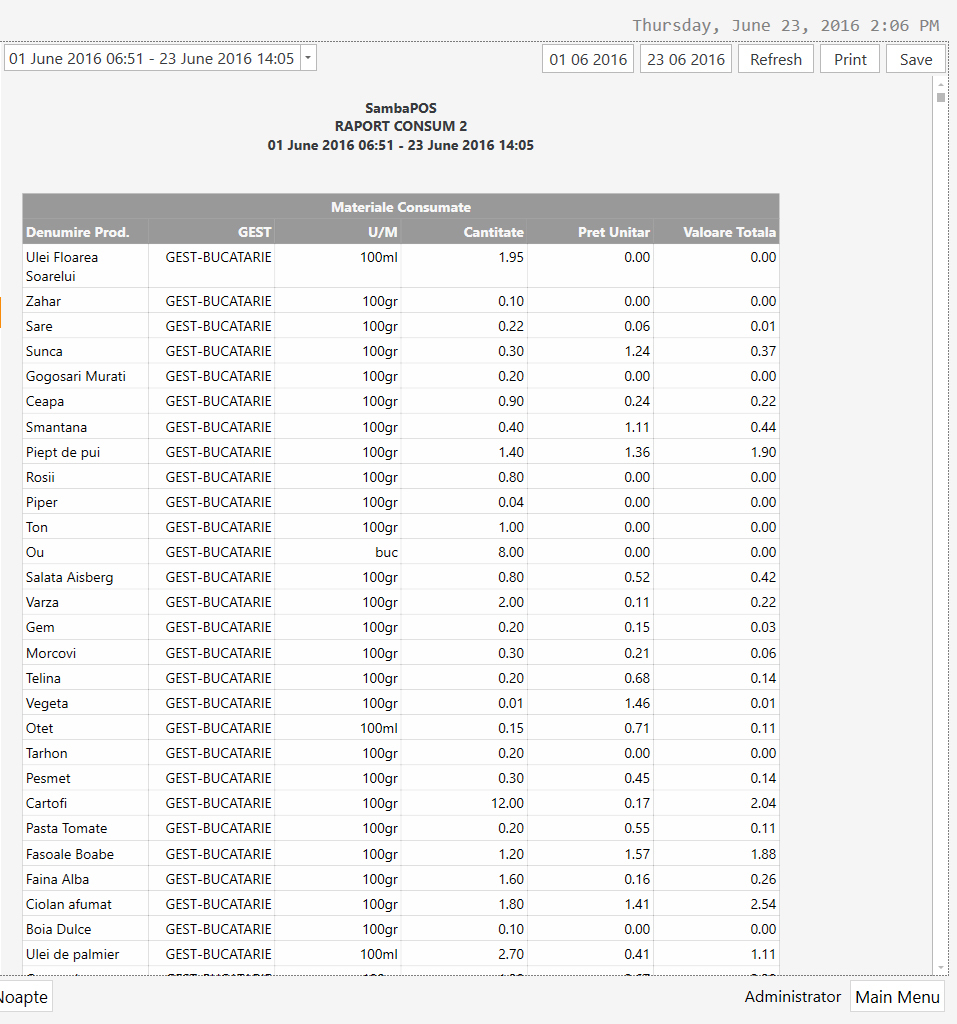Click the date range selector field
The image size is (957, 1024).
pos(150,58)
